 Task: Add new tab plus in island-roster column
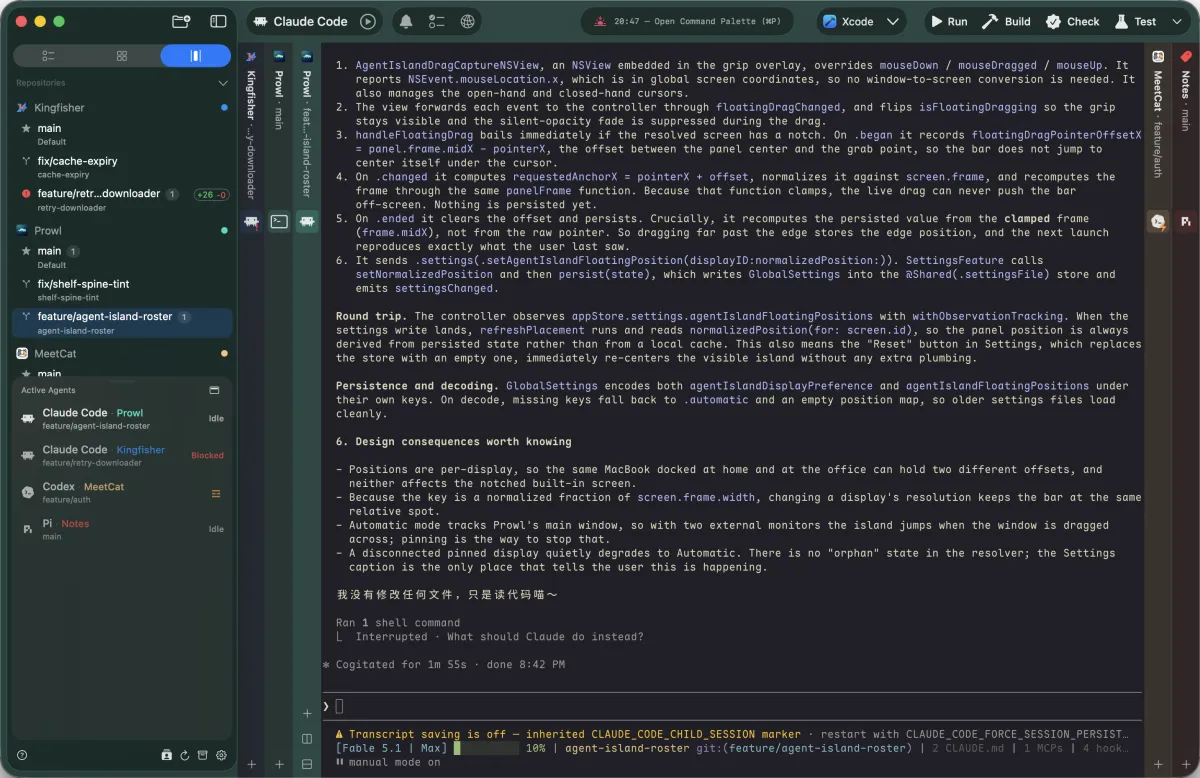[x=307, y=713]
